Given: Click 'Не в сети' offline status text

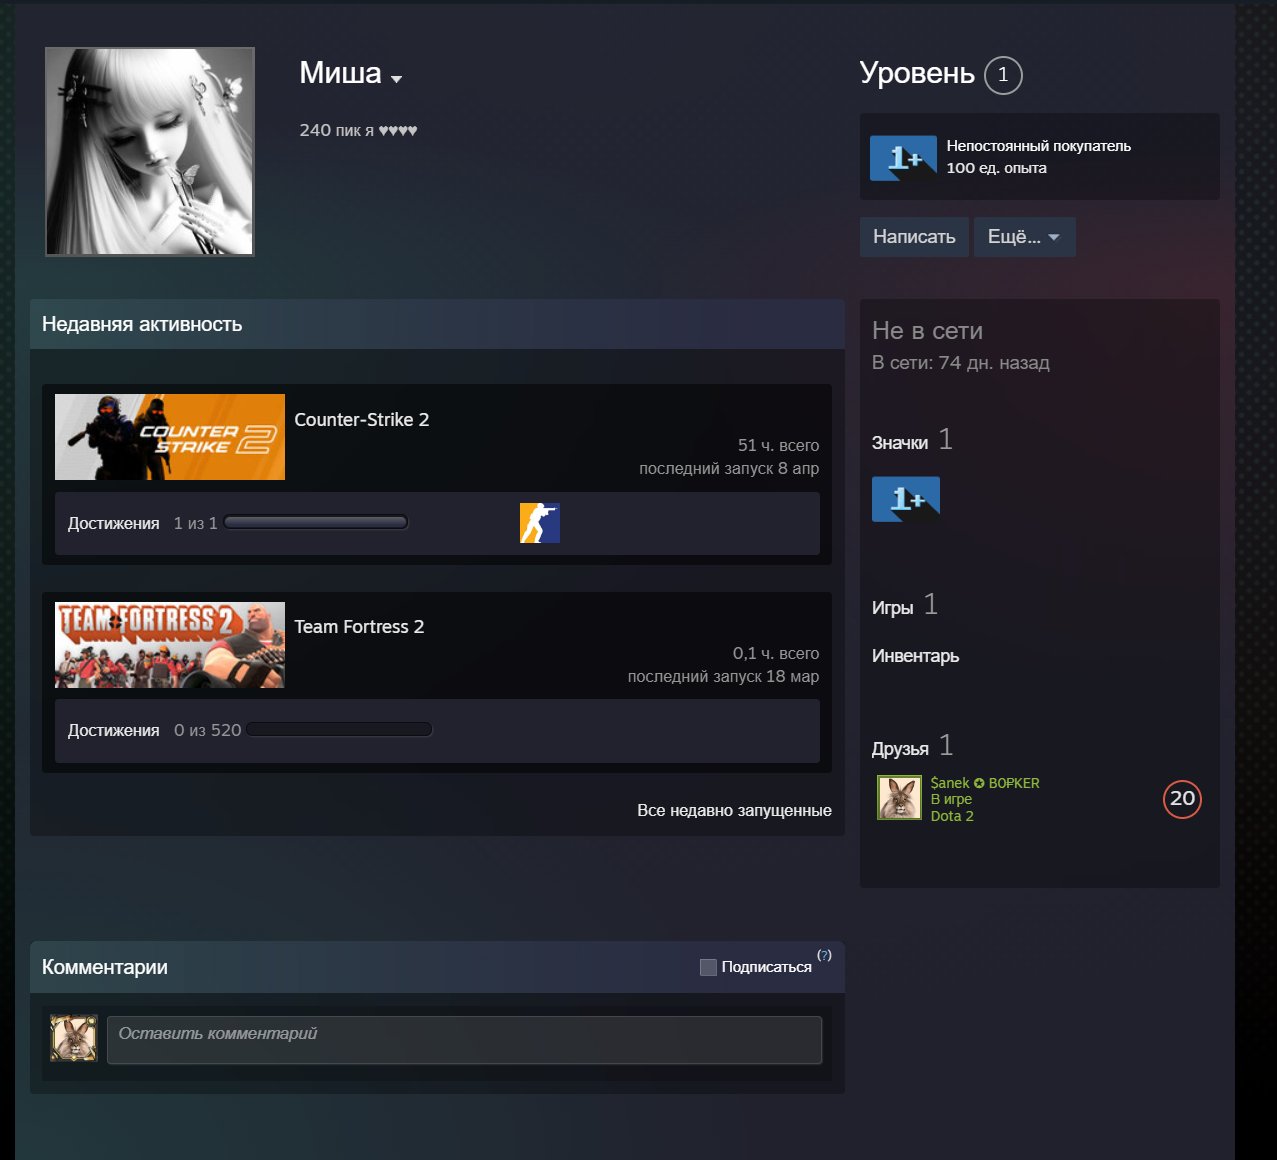Looking at the screenshot, I should pos(927,331).
